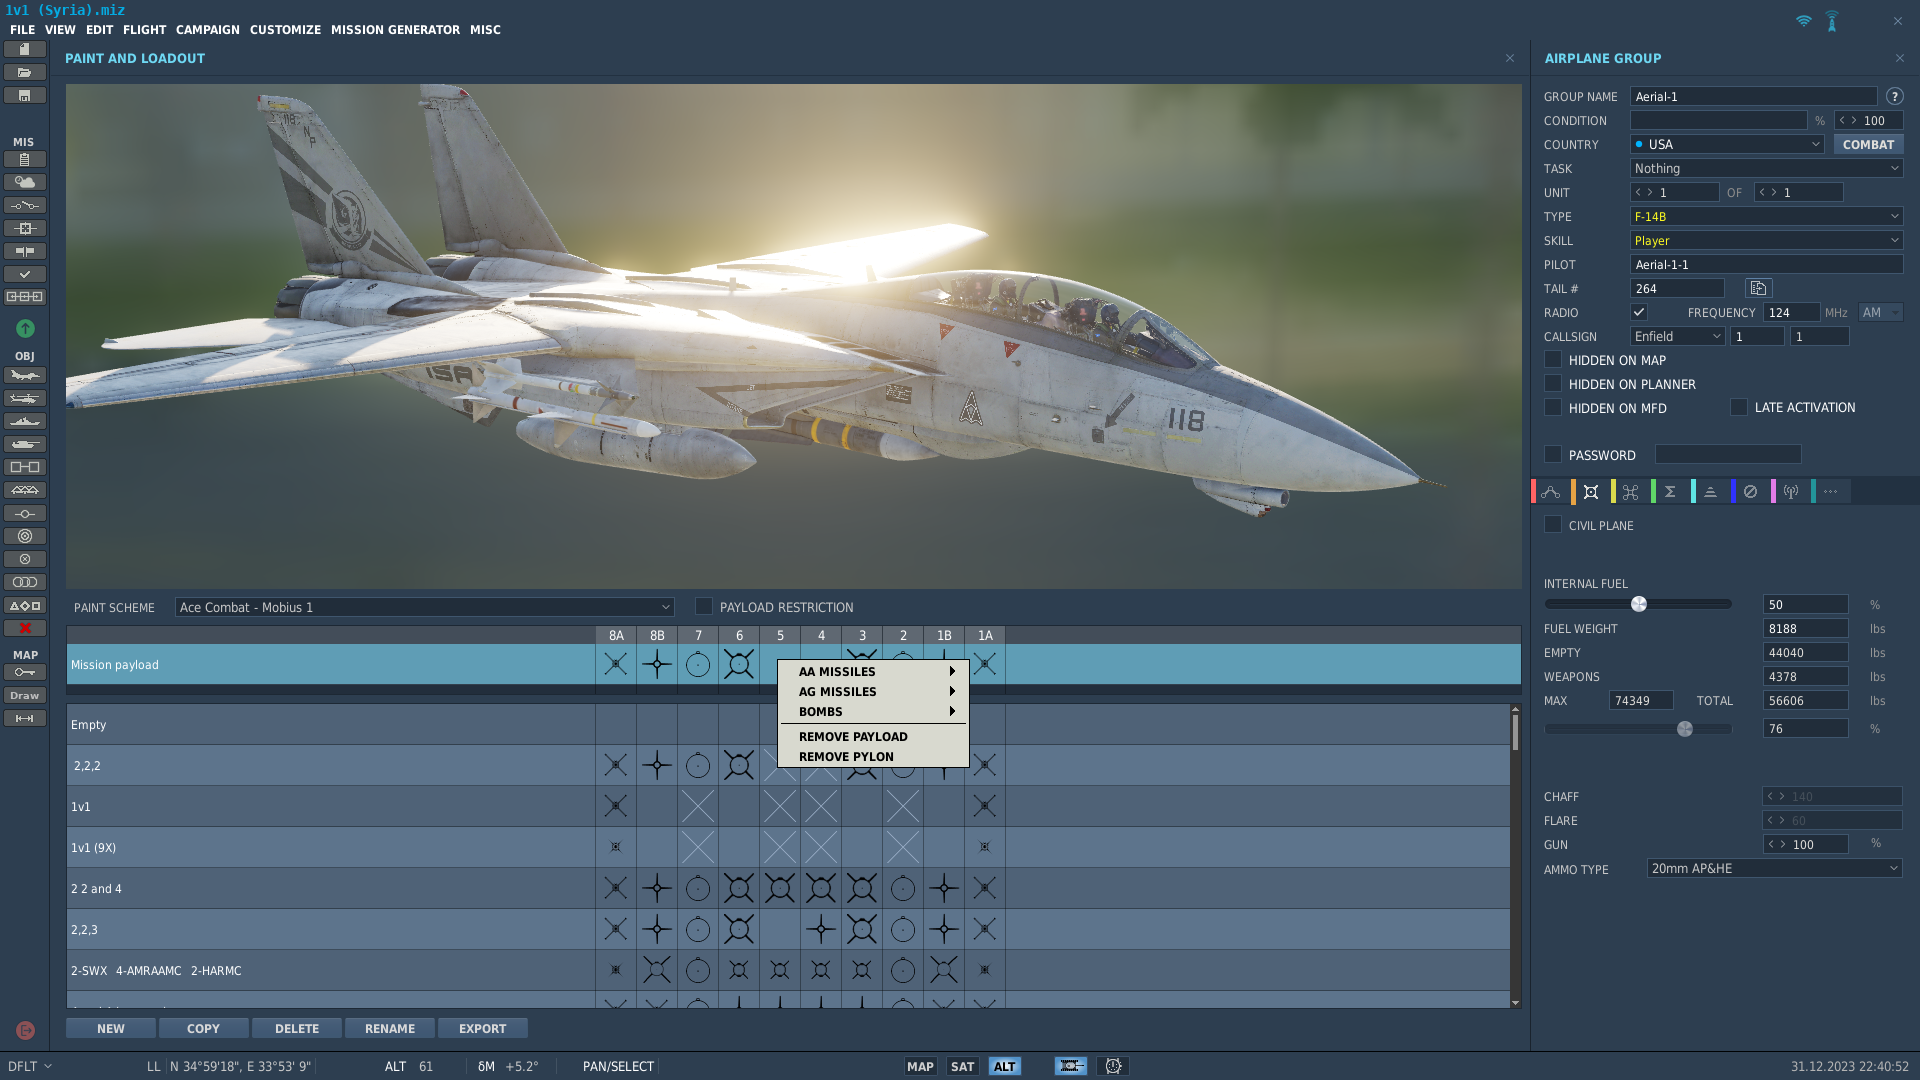Open the Route tab icon in Airplane Group
Image resolution: width=1920 pixels, height=1080 pixels.
(1551, 492)
